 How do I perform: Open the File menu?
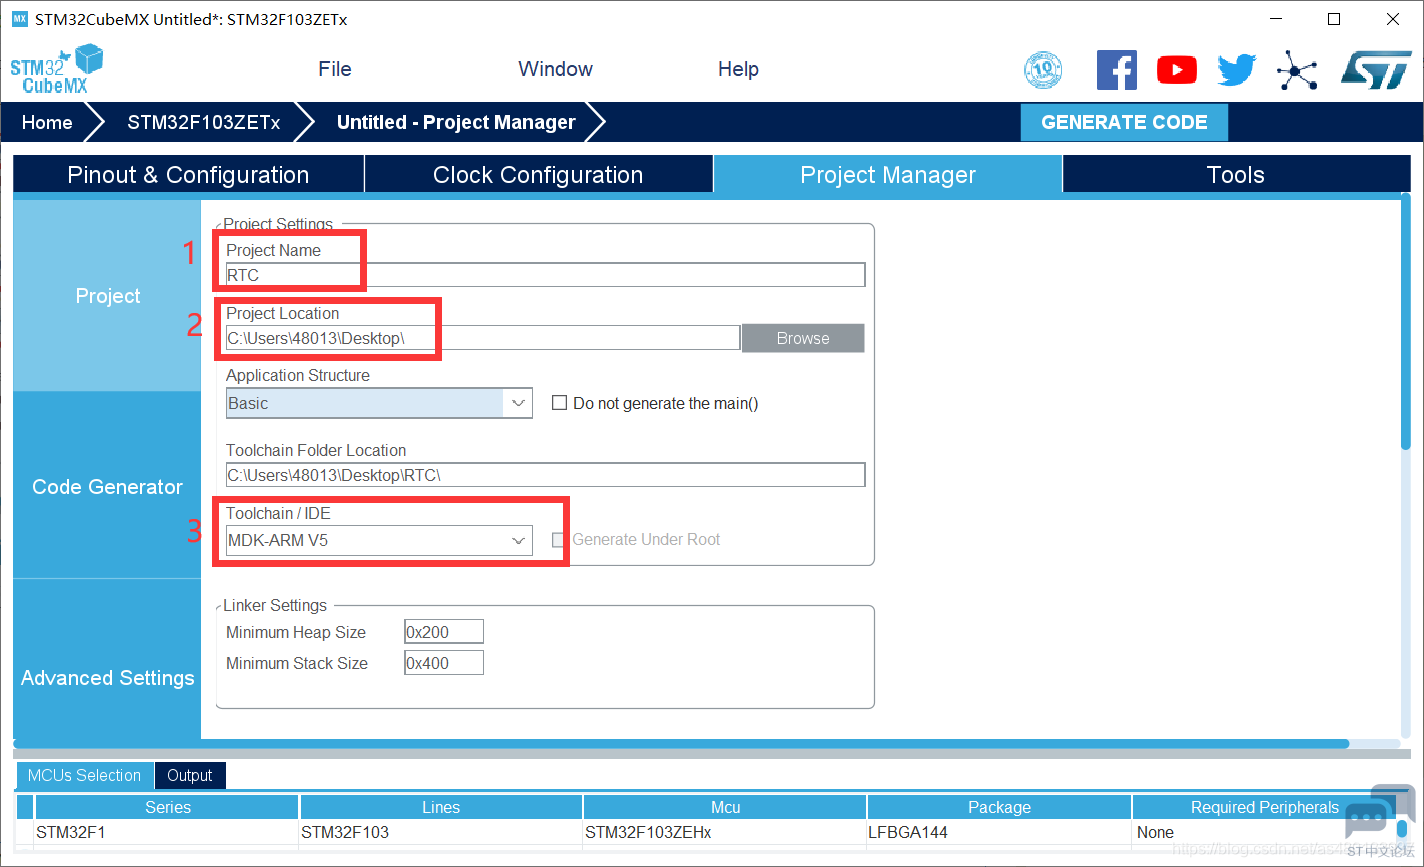click(335, 69)
